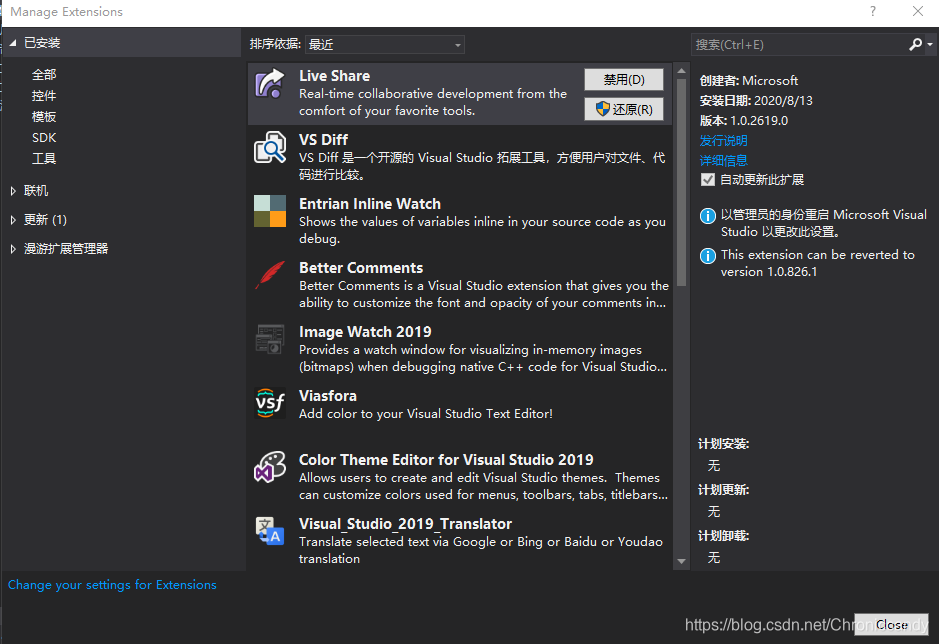Click the Live Share extension icon
This screenshot has width=939, height=644.
tap(269, 83)
